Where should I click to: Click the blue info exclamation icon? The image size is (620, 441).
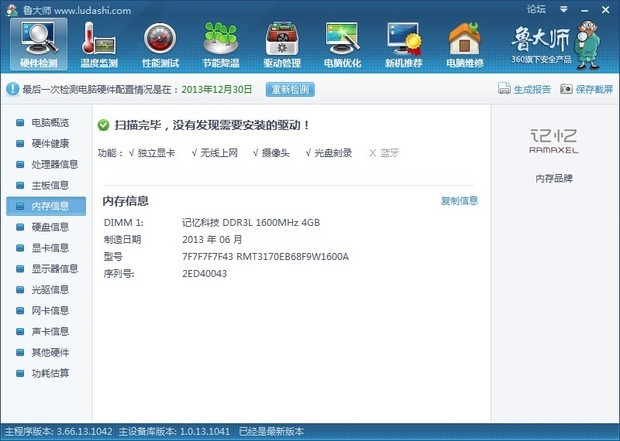(12, 89)
